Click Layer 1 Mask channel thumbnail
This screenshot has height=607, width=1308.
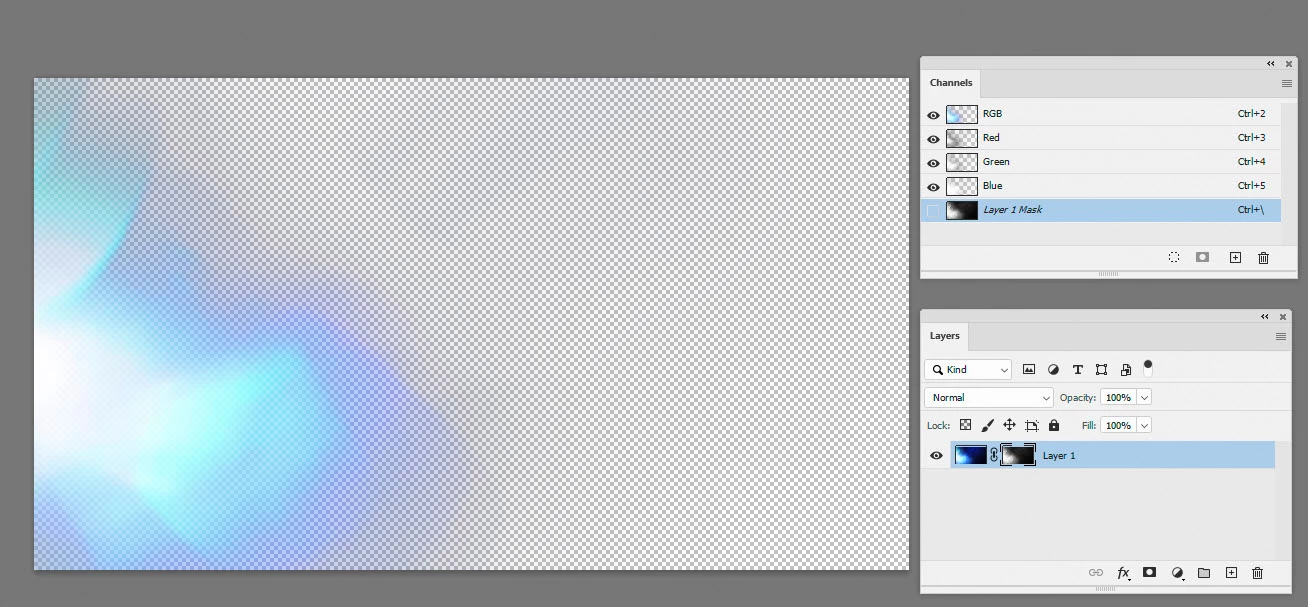tap(962, 210)
